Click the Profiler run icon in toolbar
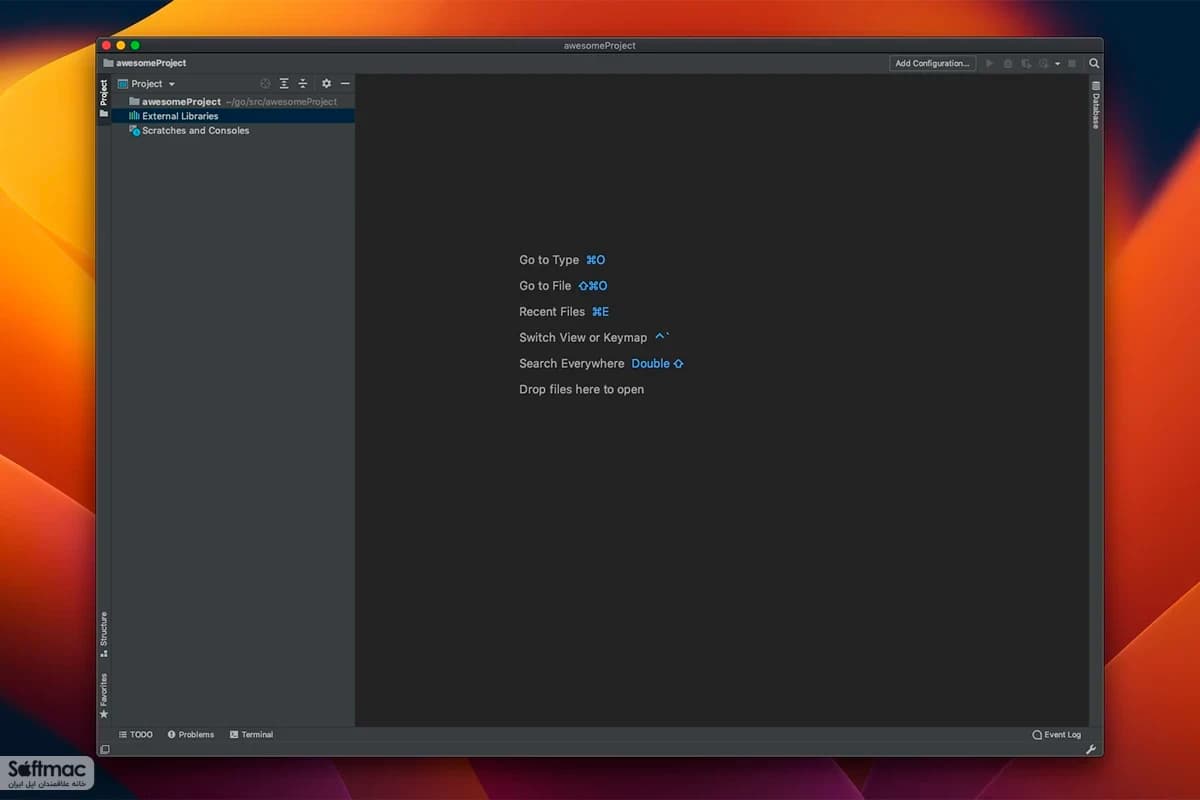The height and width of the screenshot is (800, 1200). coord(1043,63)
